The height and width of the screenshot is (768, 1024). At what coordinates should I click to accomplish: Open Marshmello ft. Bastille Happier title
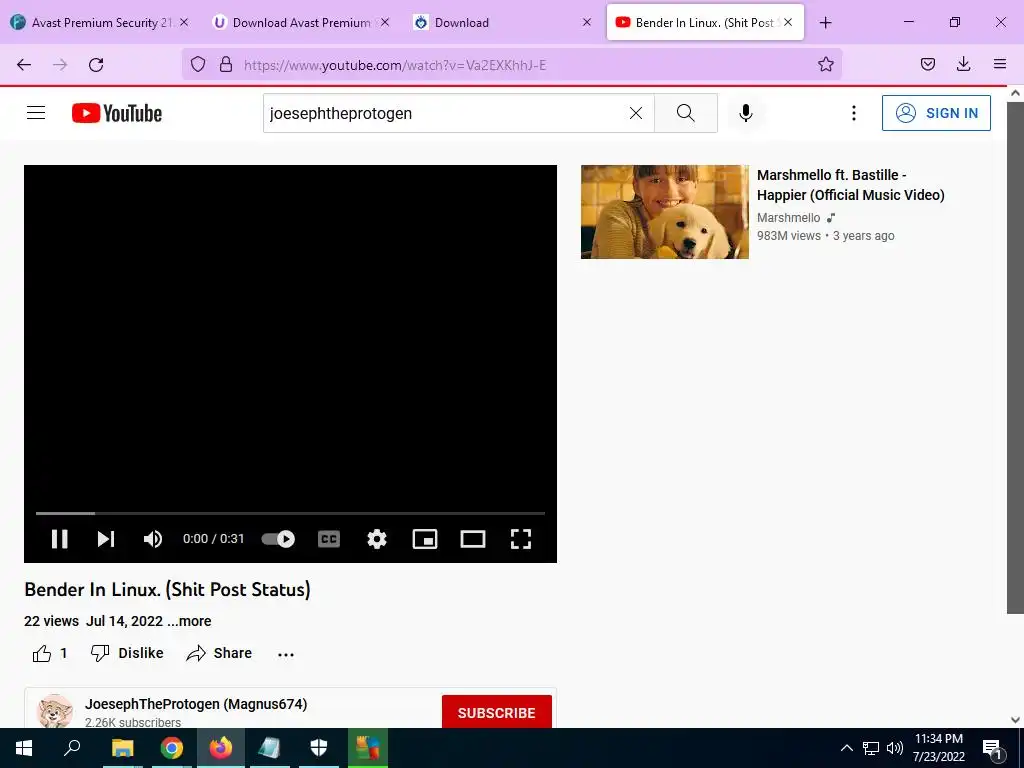(x=850, y=185)
